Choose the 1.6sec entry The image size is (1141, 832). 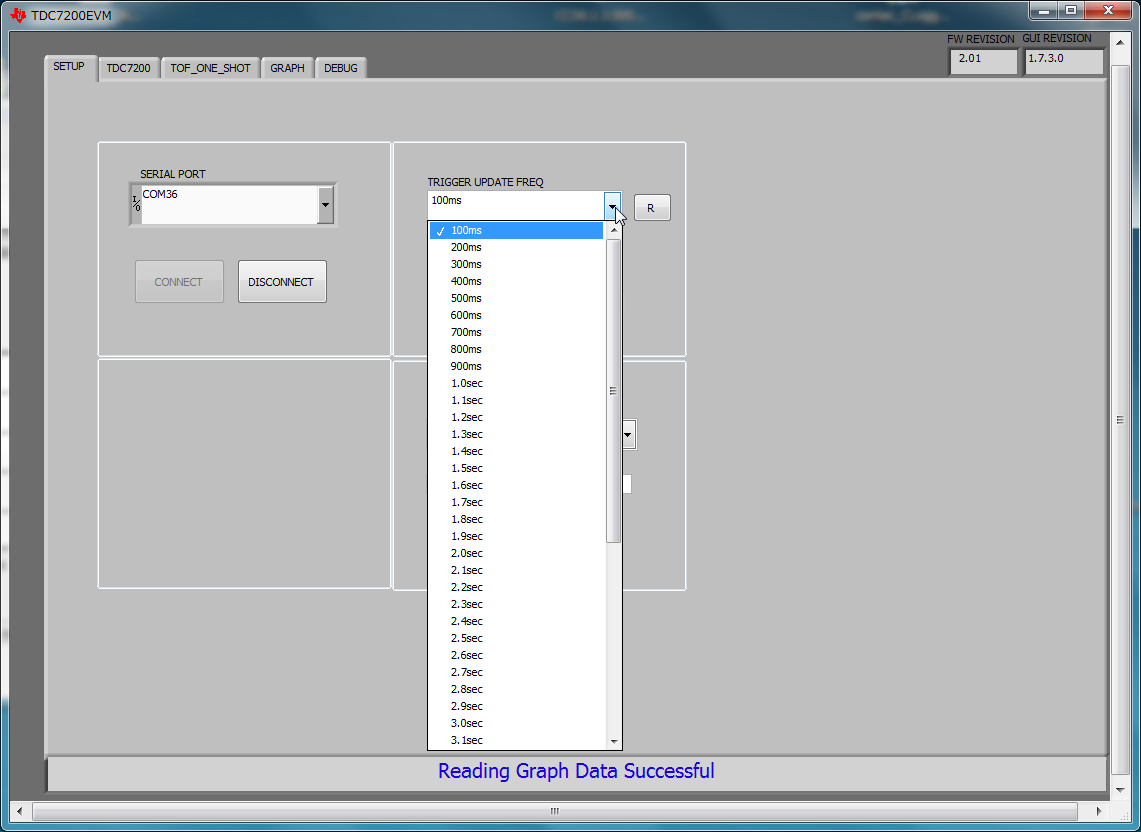517,485
